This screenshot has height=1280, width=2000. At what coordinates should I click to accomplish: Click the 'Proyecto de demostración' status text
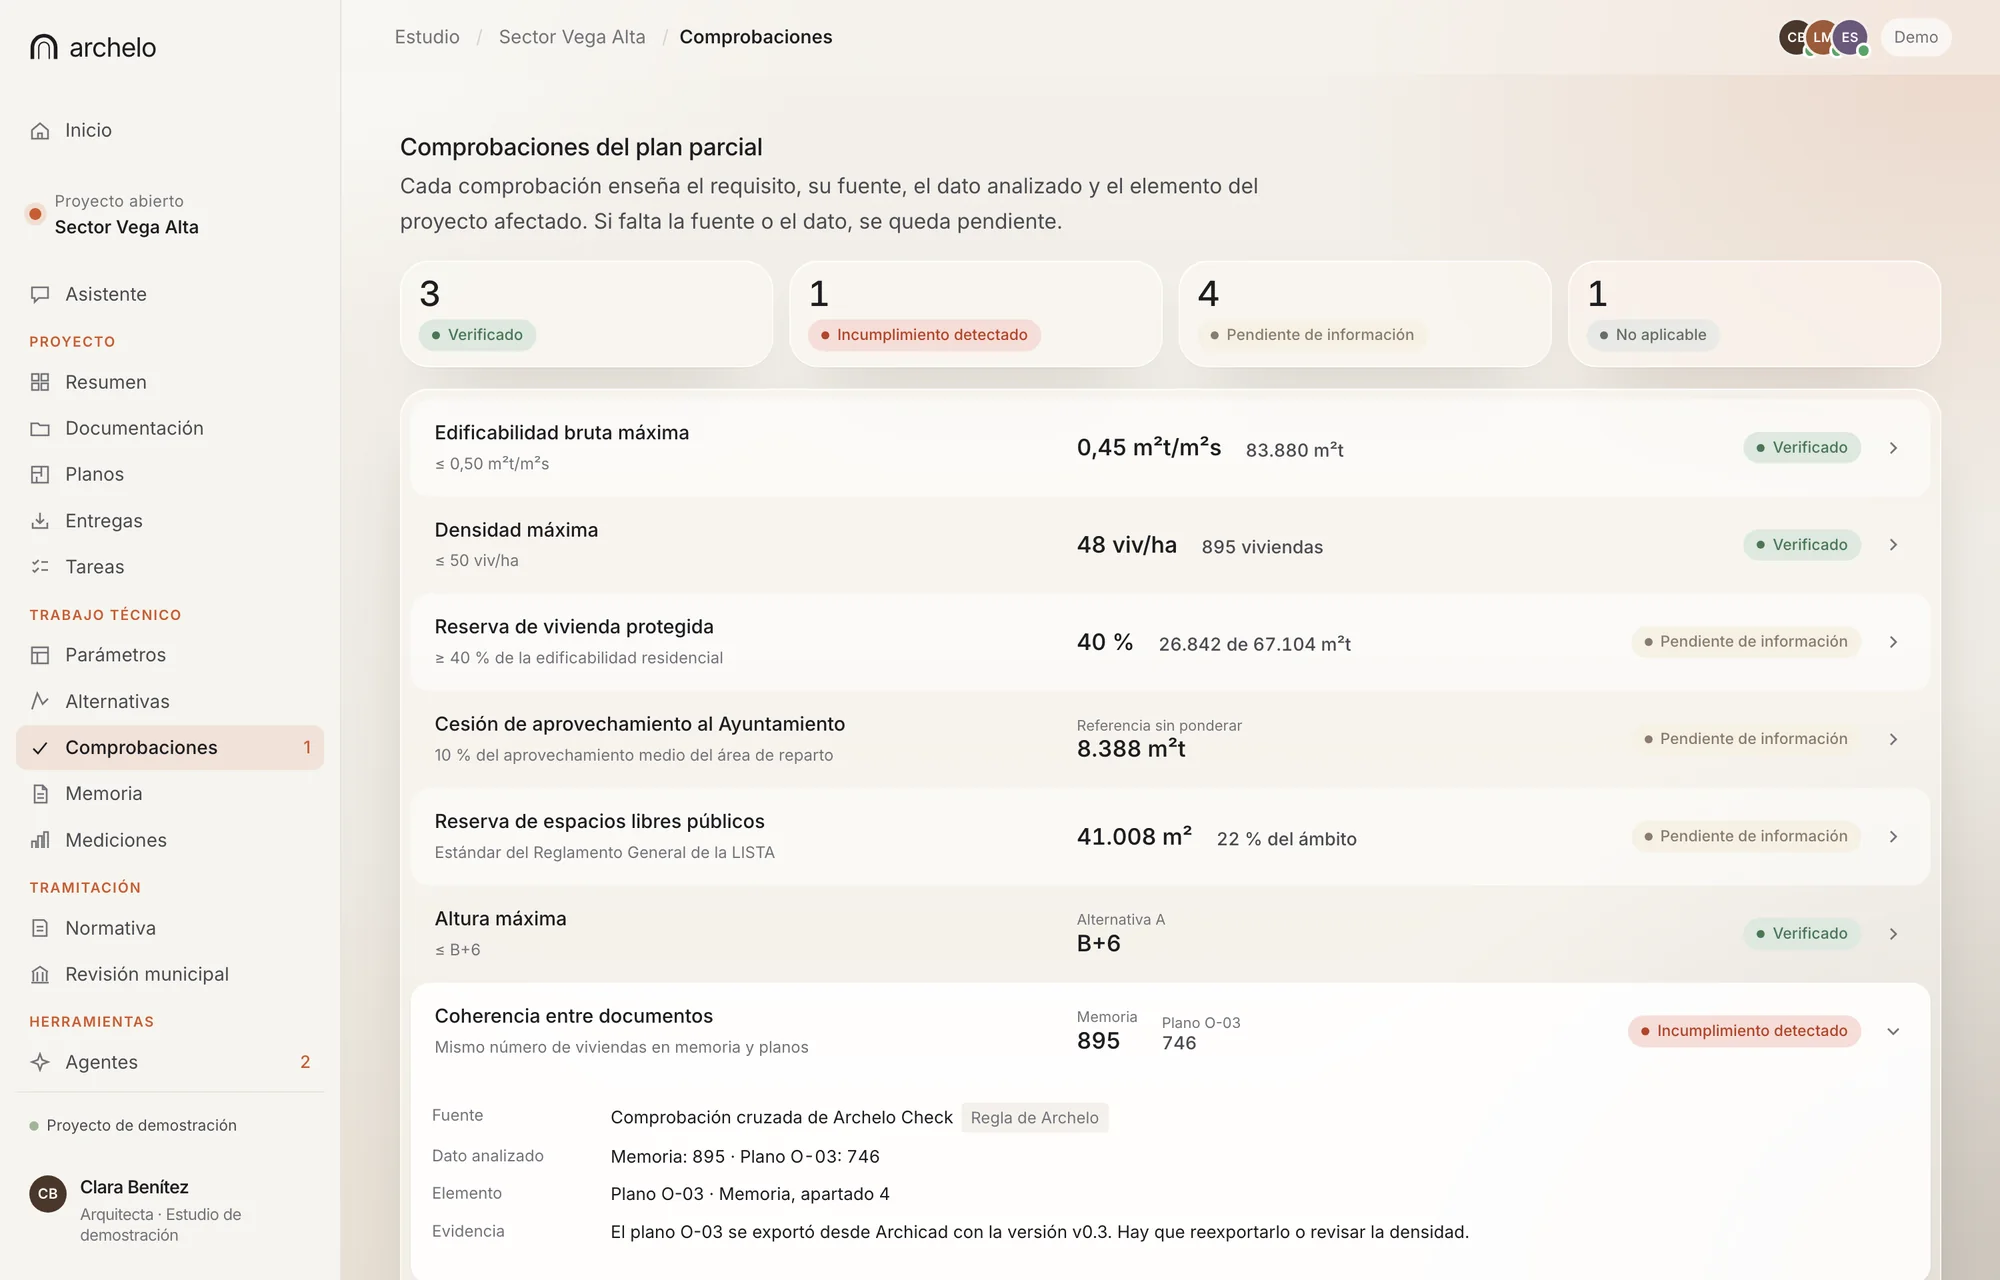pyautogui.click(x=141, y=1125)
